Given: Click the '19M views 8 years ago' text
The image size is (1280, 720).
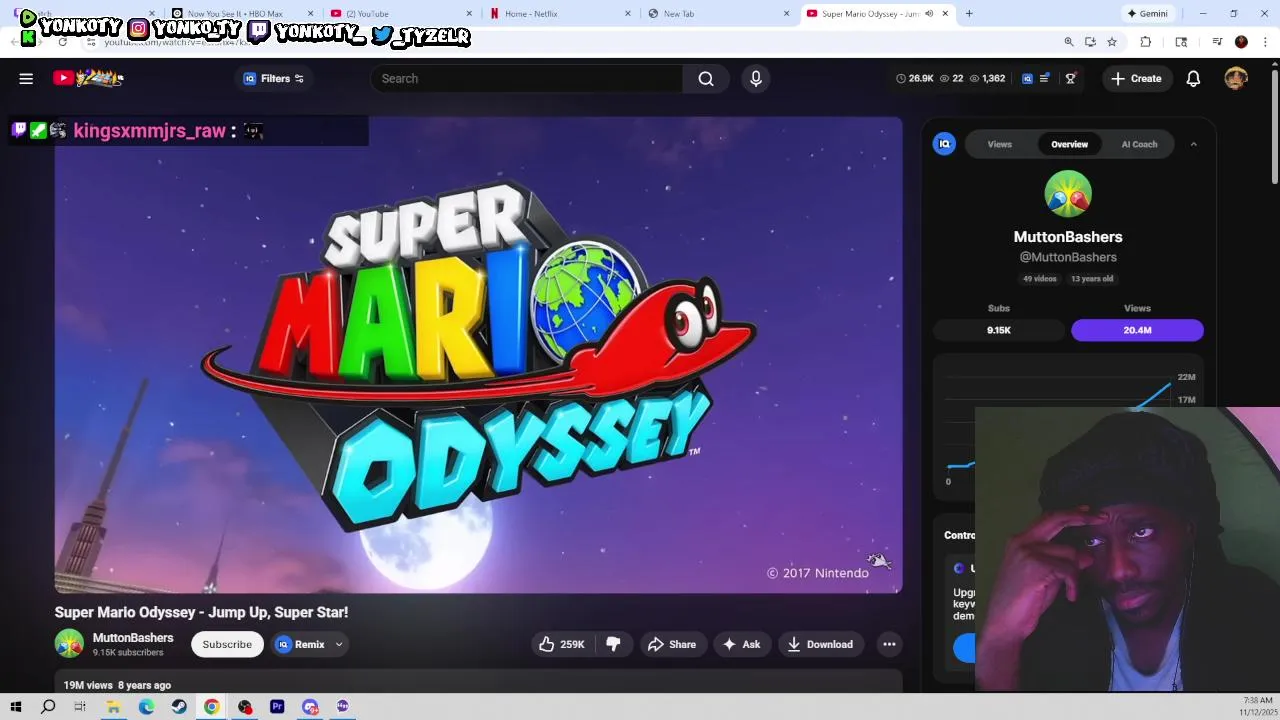Looking at the screenshot, I should [x=117, y=685].
